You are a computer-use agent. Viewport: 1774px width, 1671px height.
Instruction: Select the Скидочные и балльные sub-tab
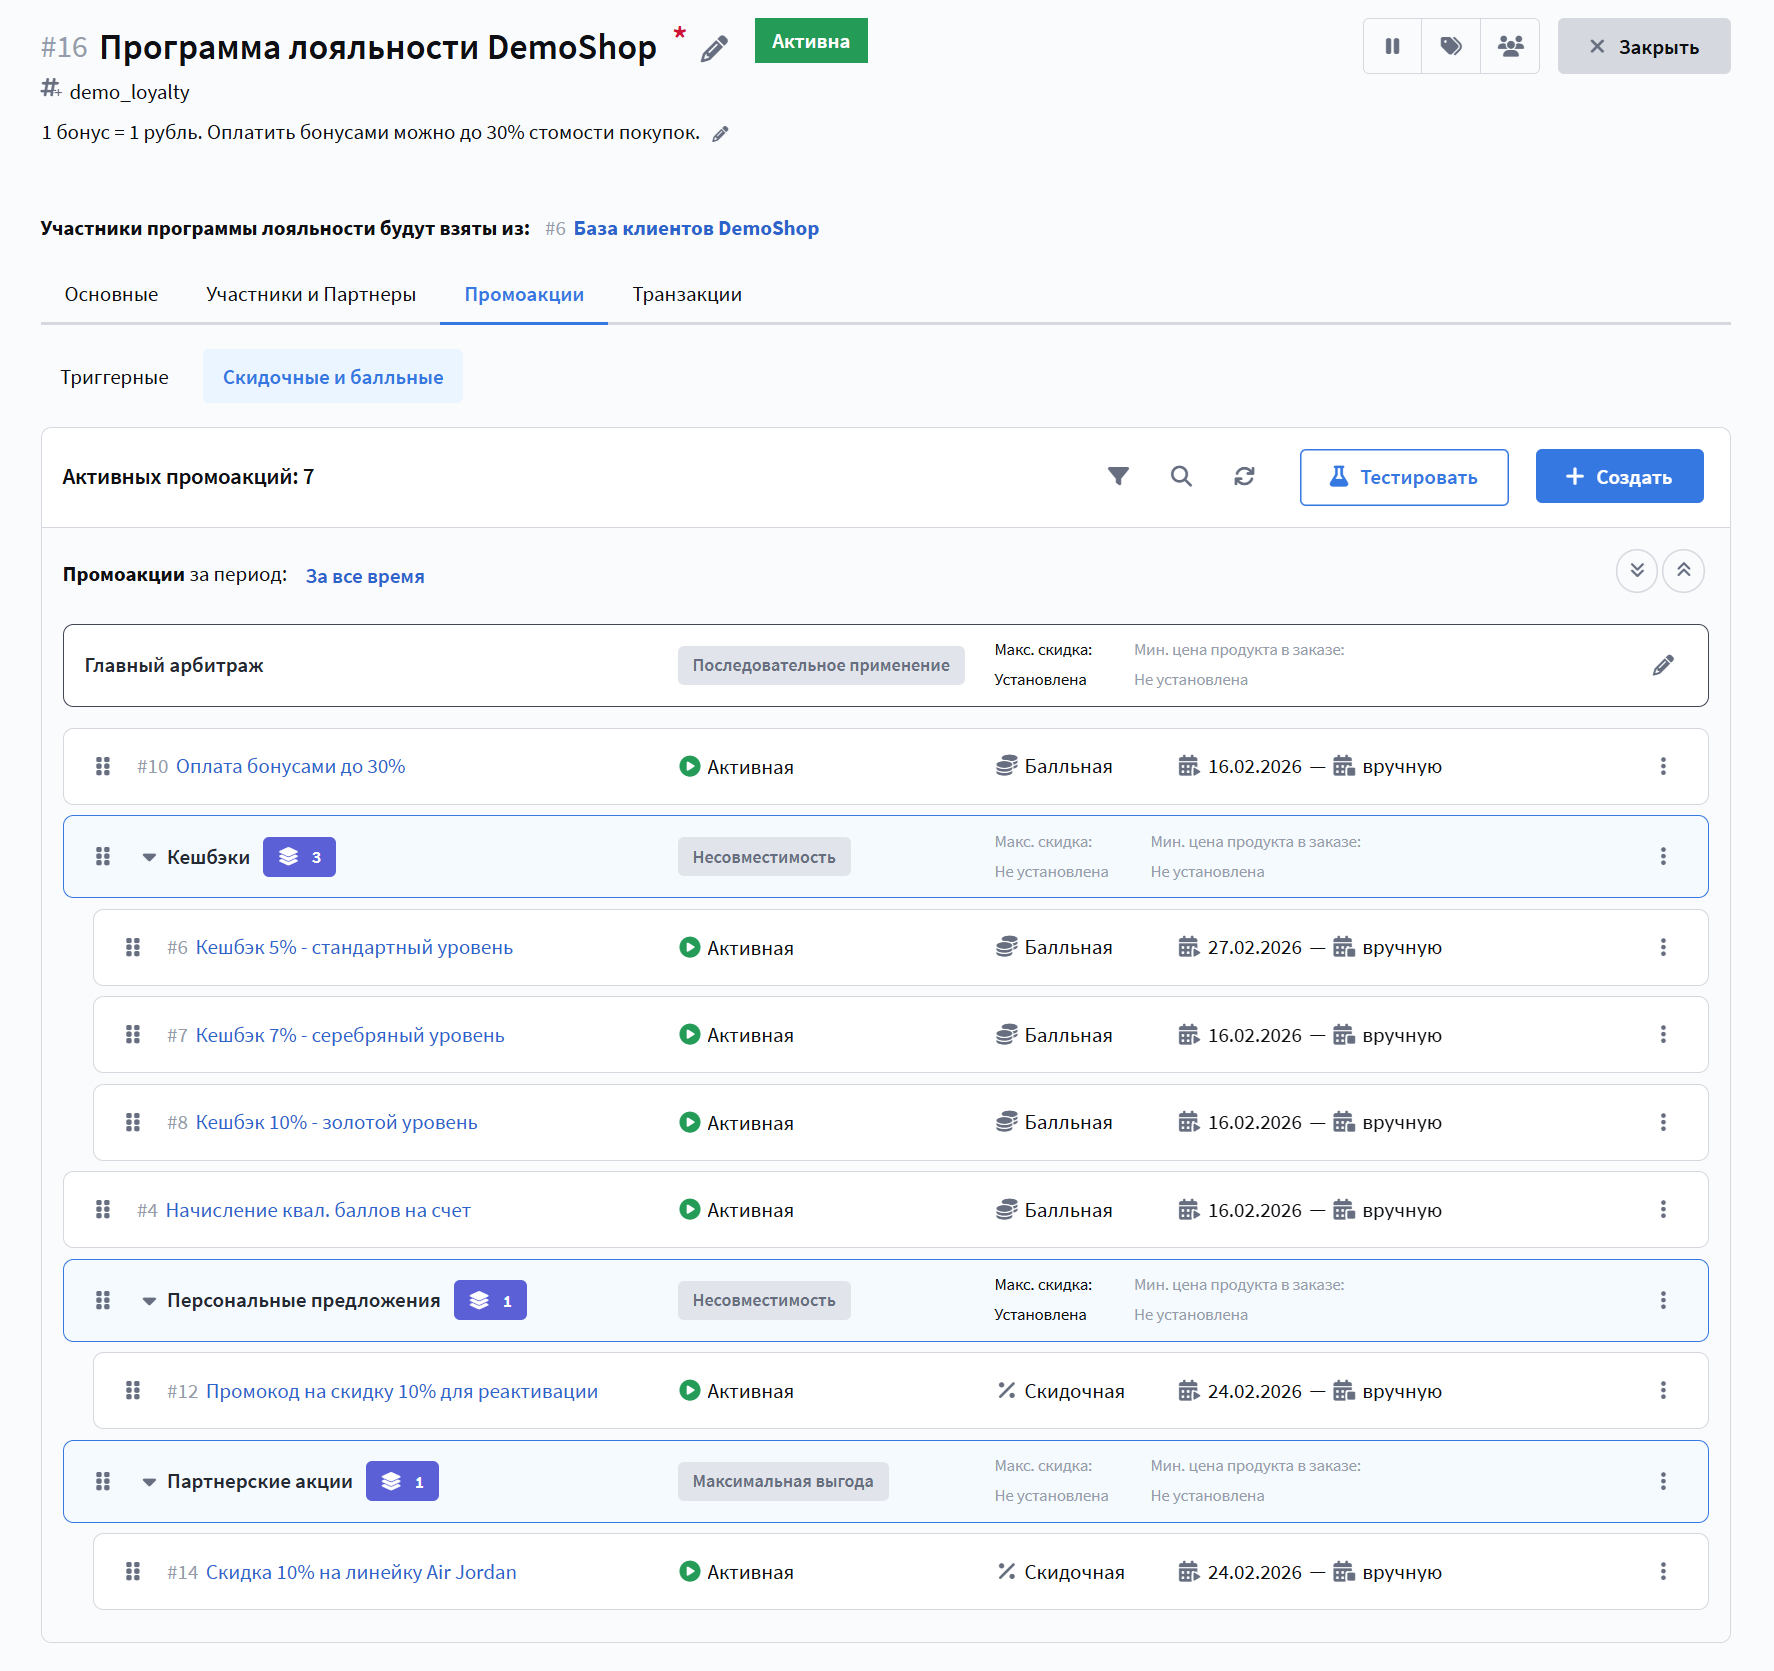333,377
